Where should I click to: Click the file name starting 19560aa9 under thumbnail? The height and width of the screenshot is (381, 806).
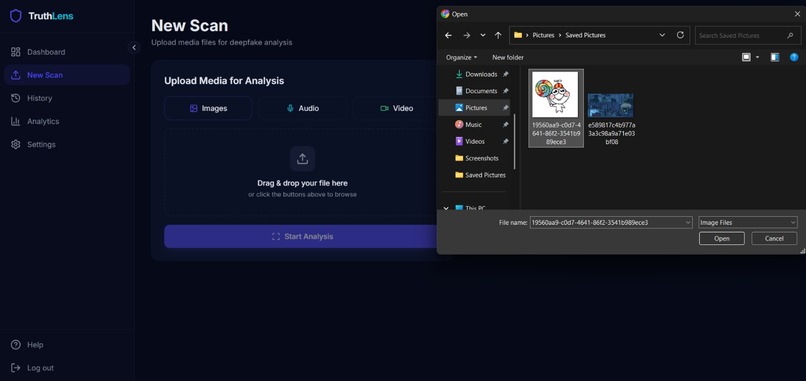[x=556, y=133]
